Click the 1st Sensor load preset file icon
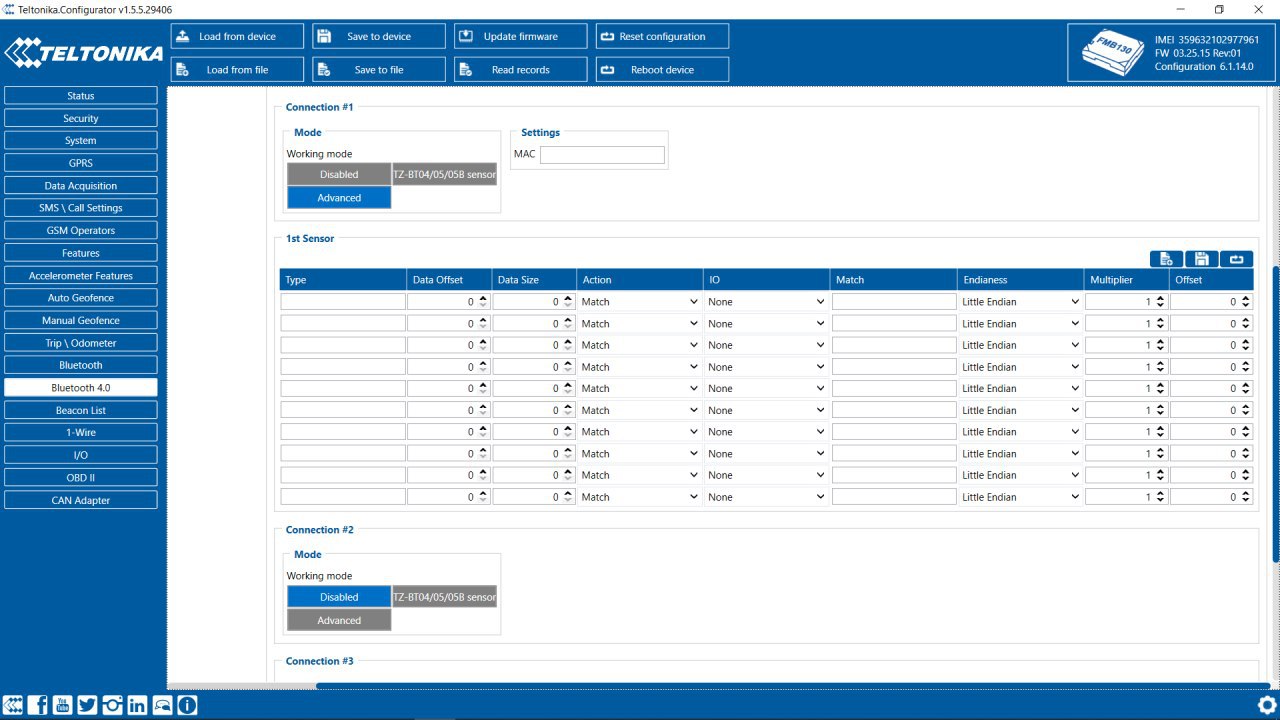 coord(1166,259)
